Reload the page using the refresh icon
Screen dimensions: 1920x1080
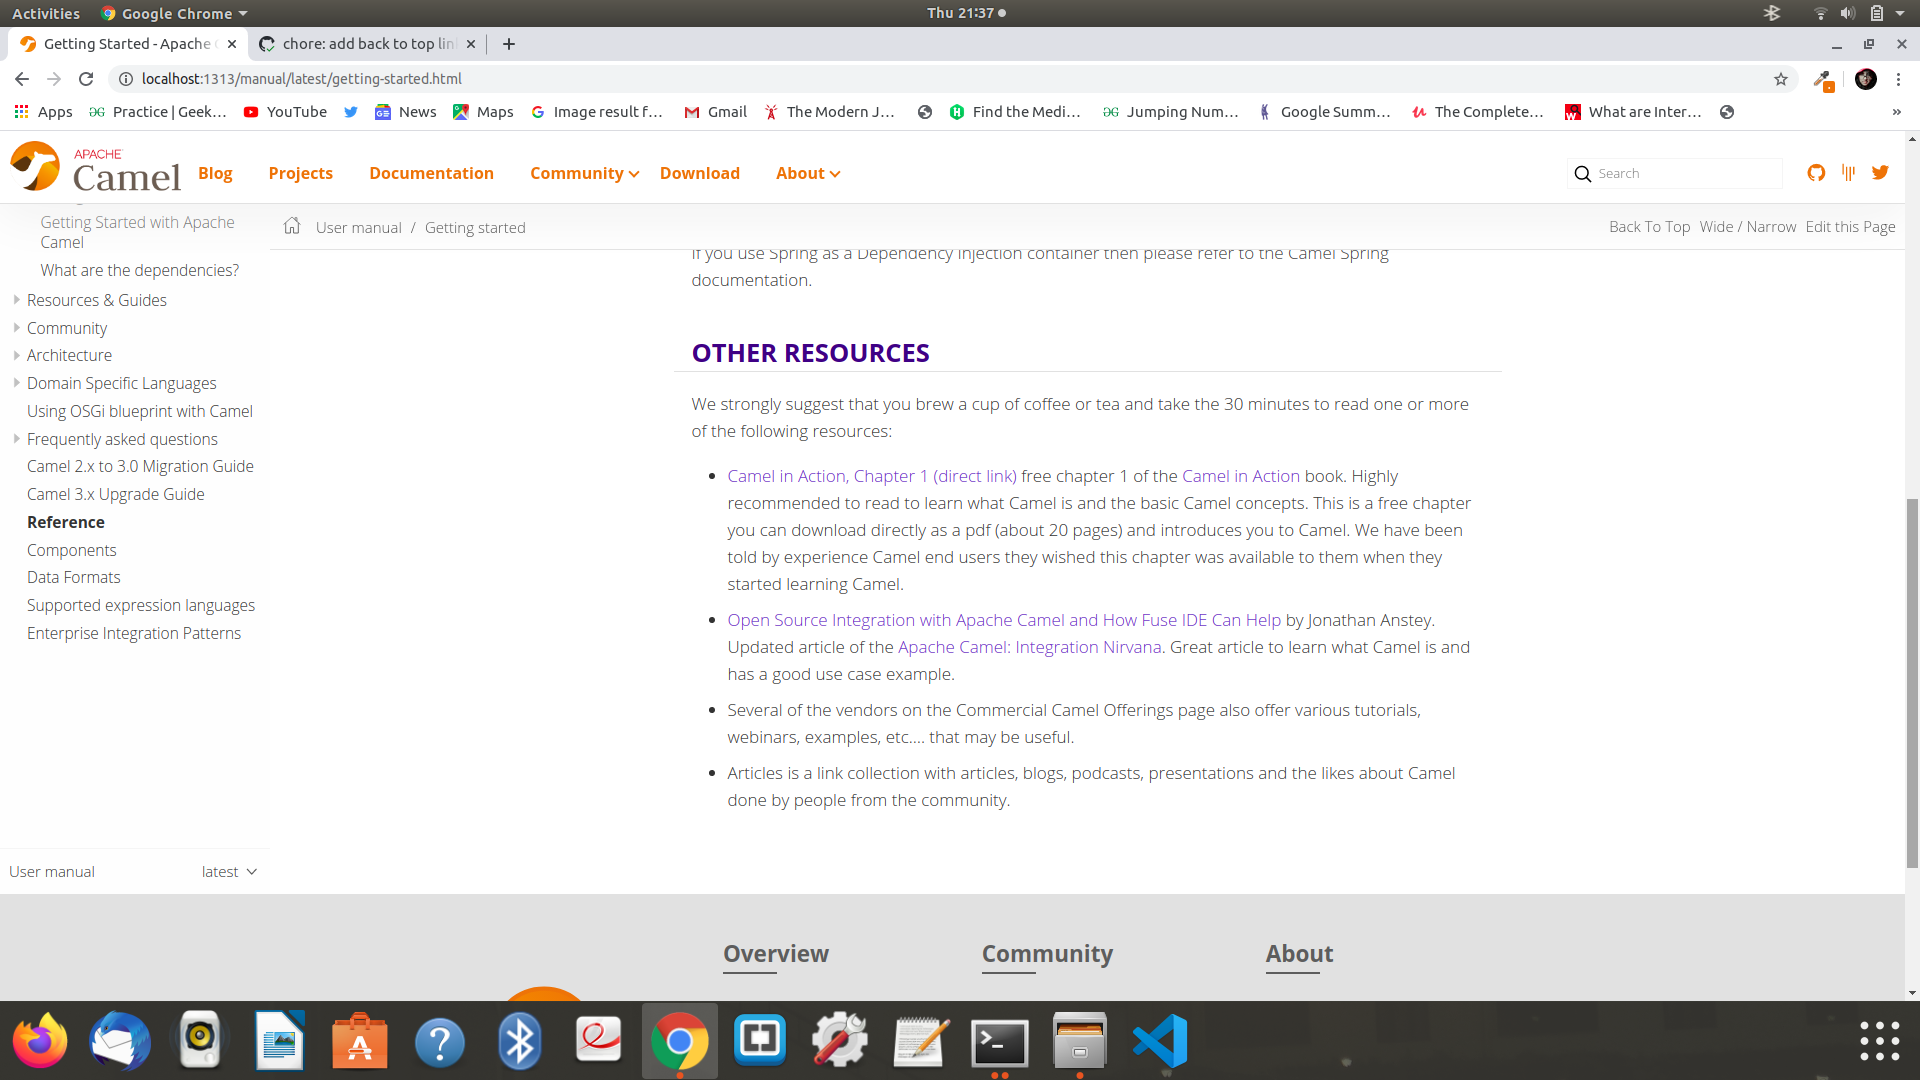[x=86, y=79]
